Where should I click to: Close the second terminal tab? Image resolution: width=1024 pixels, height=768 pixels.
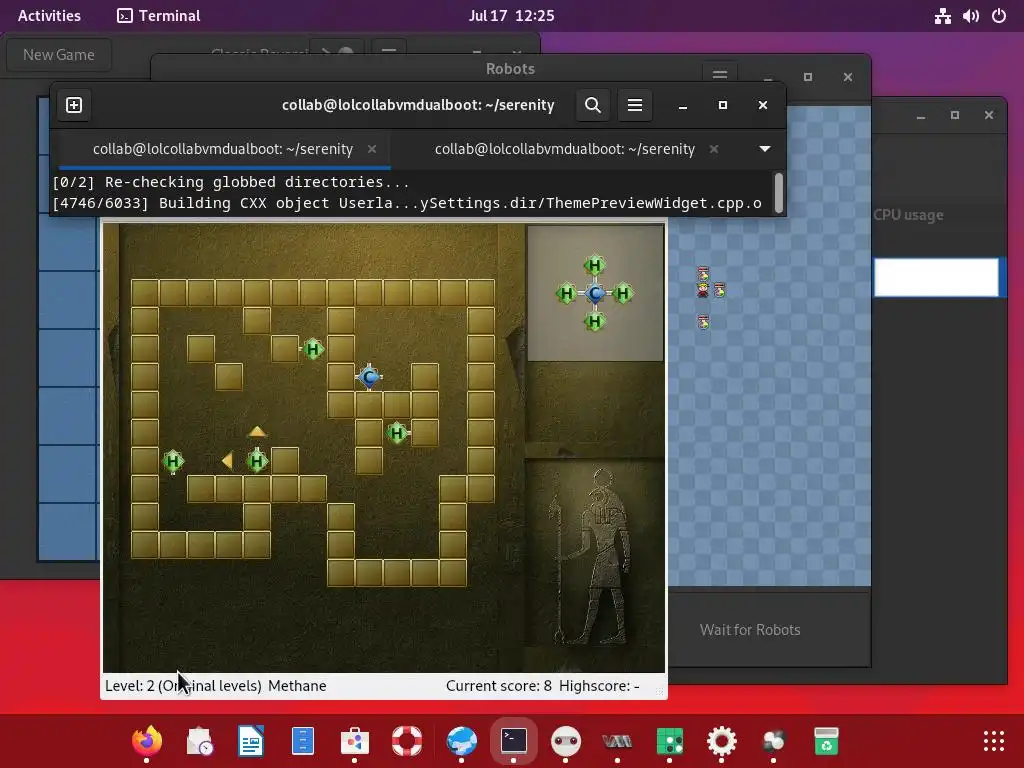(714, 149)
